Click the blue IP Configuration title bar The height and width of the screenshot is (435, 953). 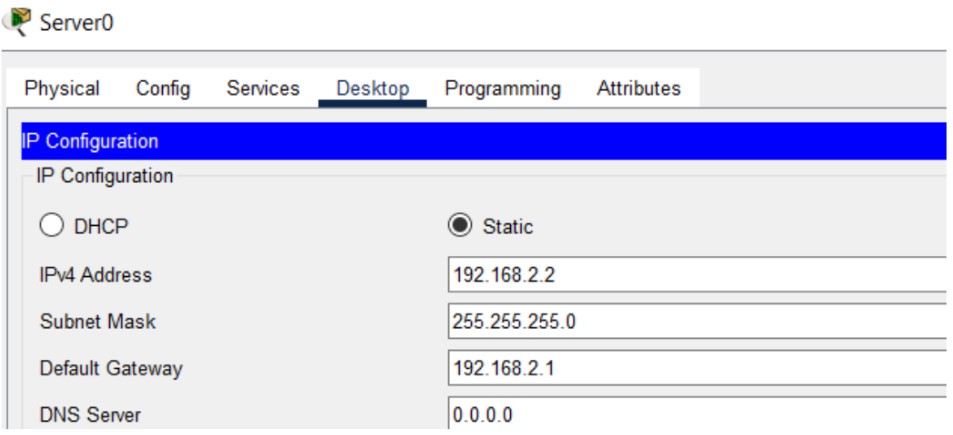pyautogui.click(x=484, y=141)
